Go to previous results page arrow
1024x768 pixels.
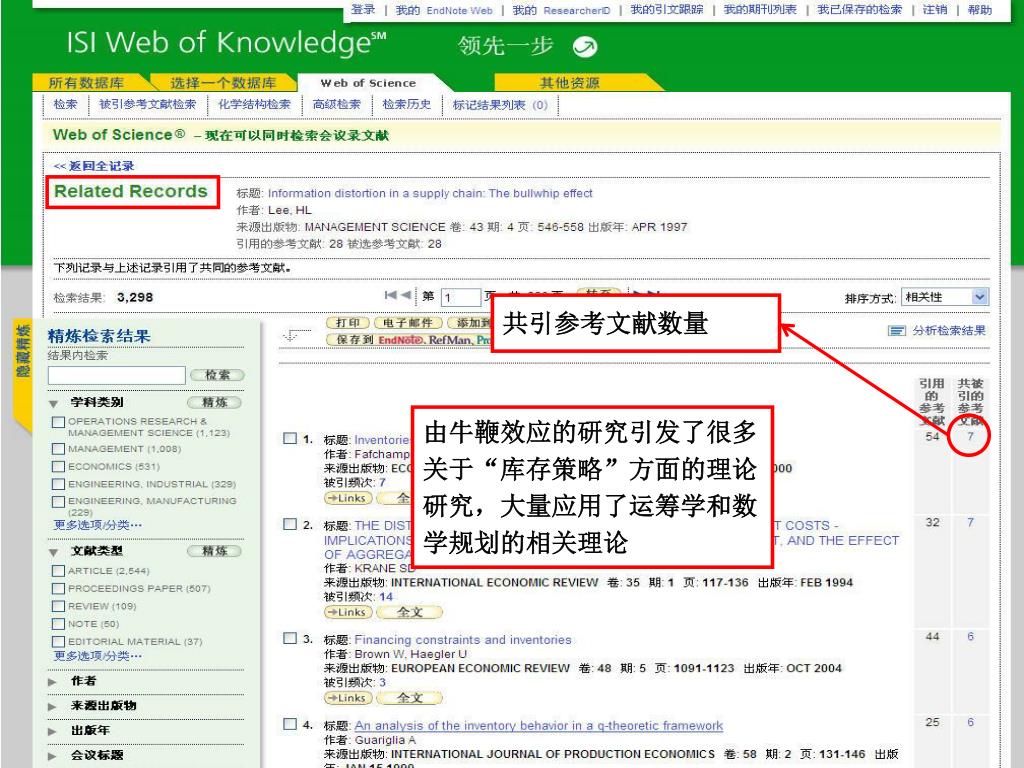coord(408,296)
